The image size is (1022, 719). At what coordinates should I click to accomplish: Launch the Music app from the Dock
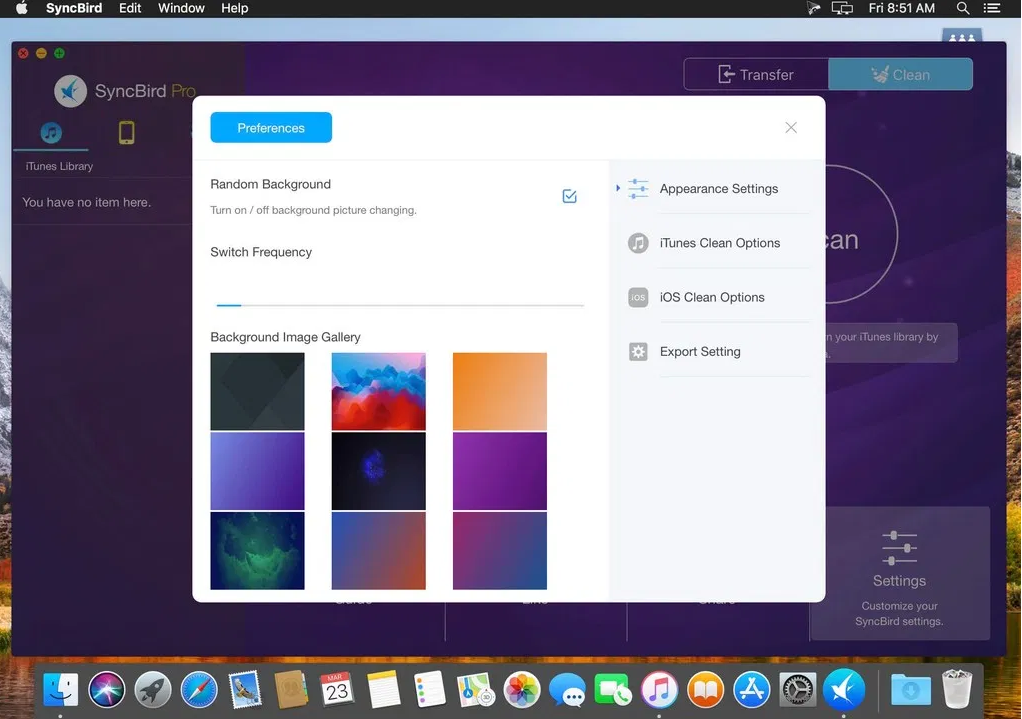pos(659,689)
